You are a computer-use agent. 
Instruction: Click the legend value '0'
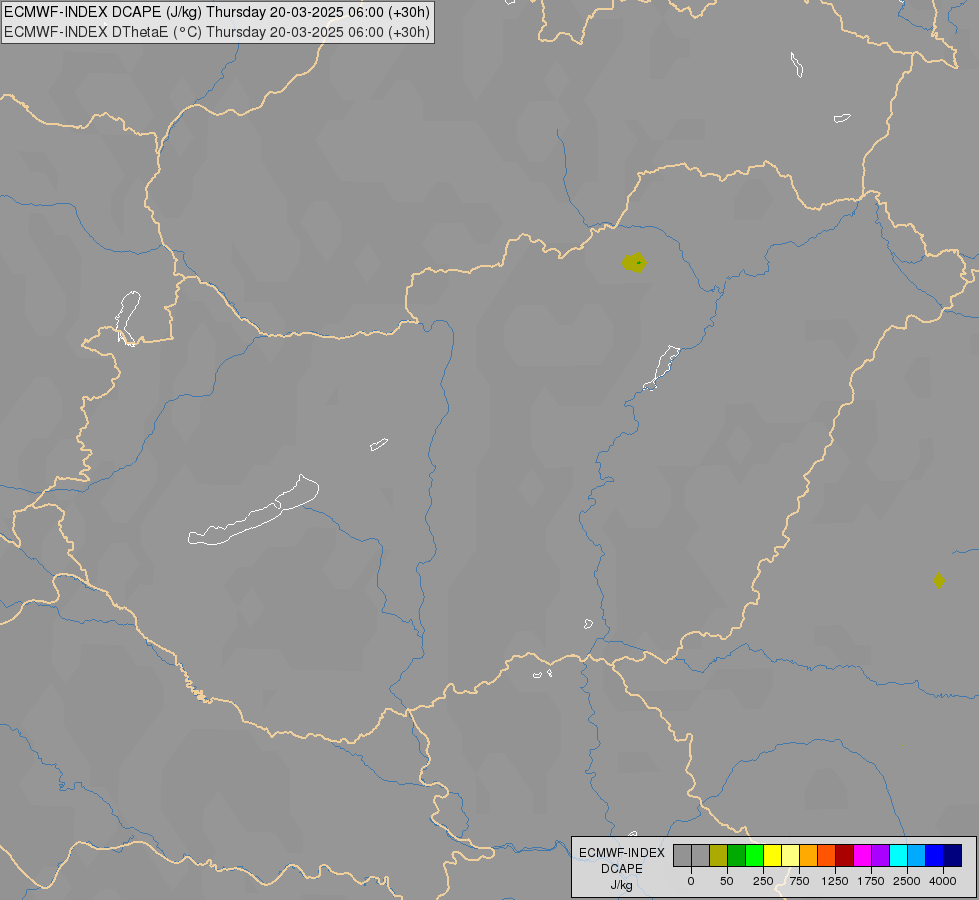tap(691, 881)
